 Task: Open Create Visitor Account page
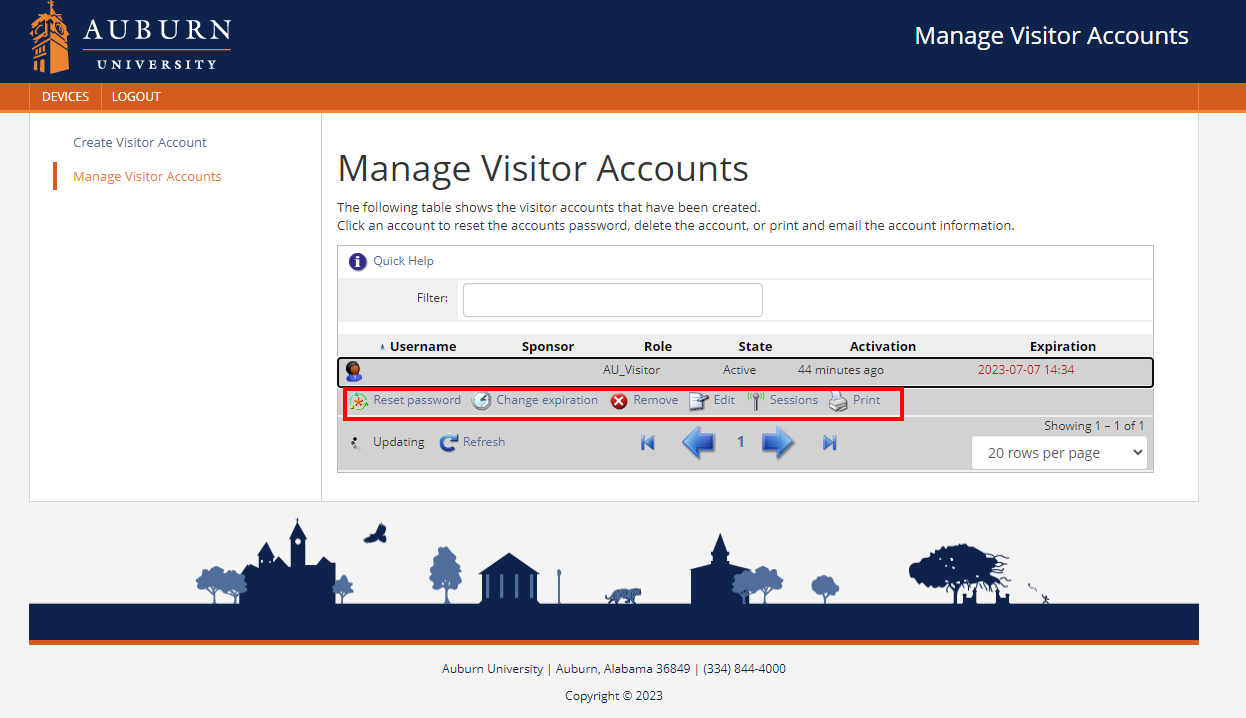point(140,143)
